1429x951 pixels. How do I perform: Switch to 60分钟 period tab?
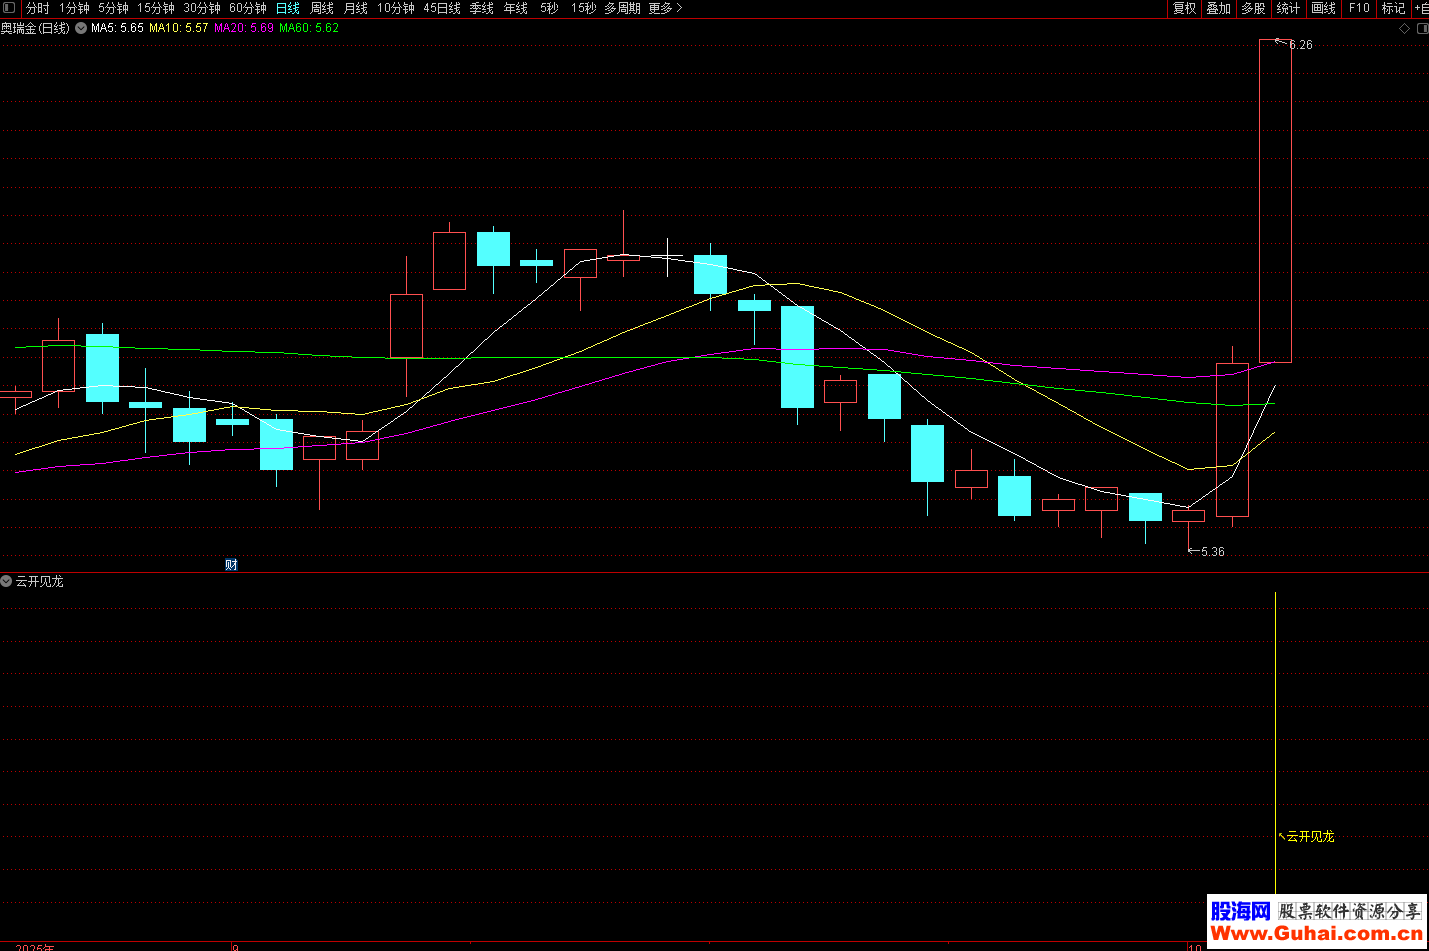[x=248, y=8]
